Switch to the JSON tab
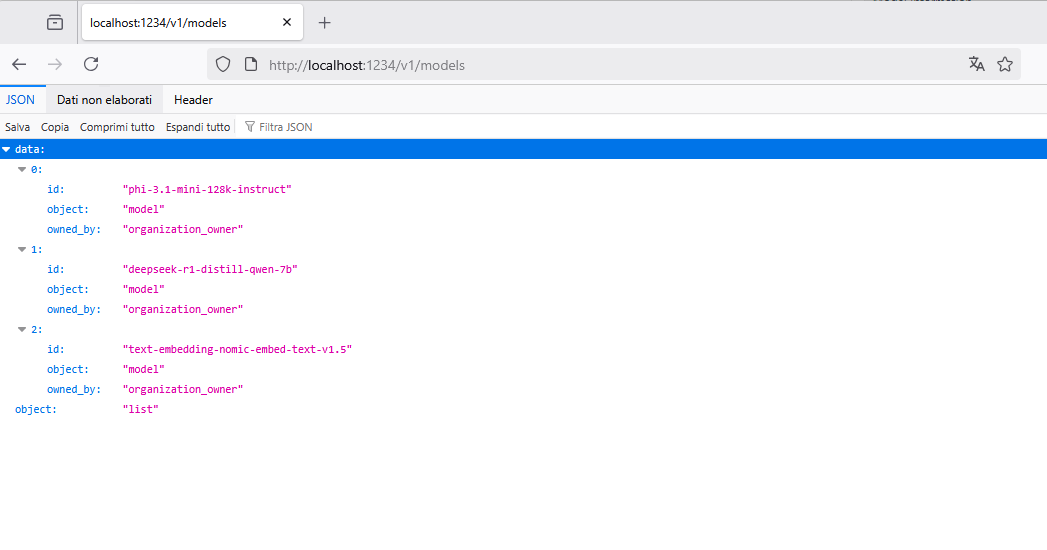1047x550 pixels. pos(21,99)
